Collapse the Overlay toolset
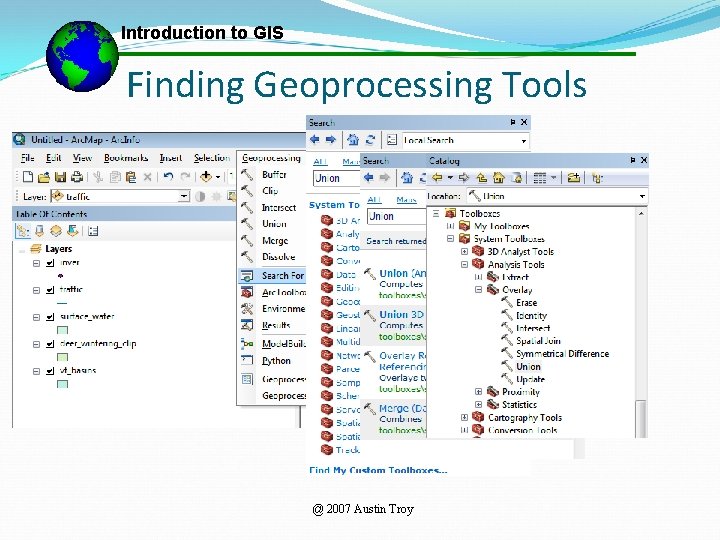This screenshot has width=720, height=540. tap(478, 290)
